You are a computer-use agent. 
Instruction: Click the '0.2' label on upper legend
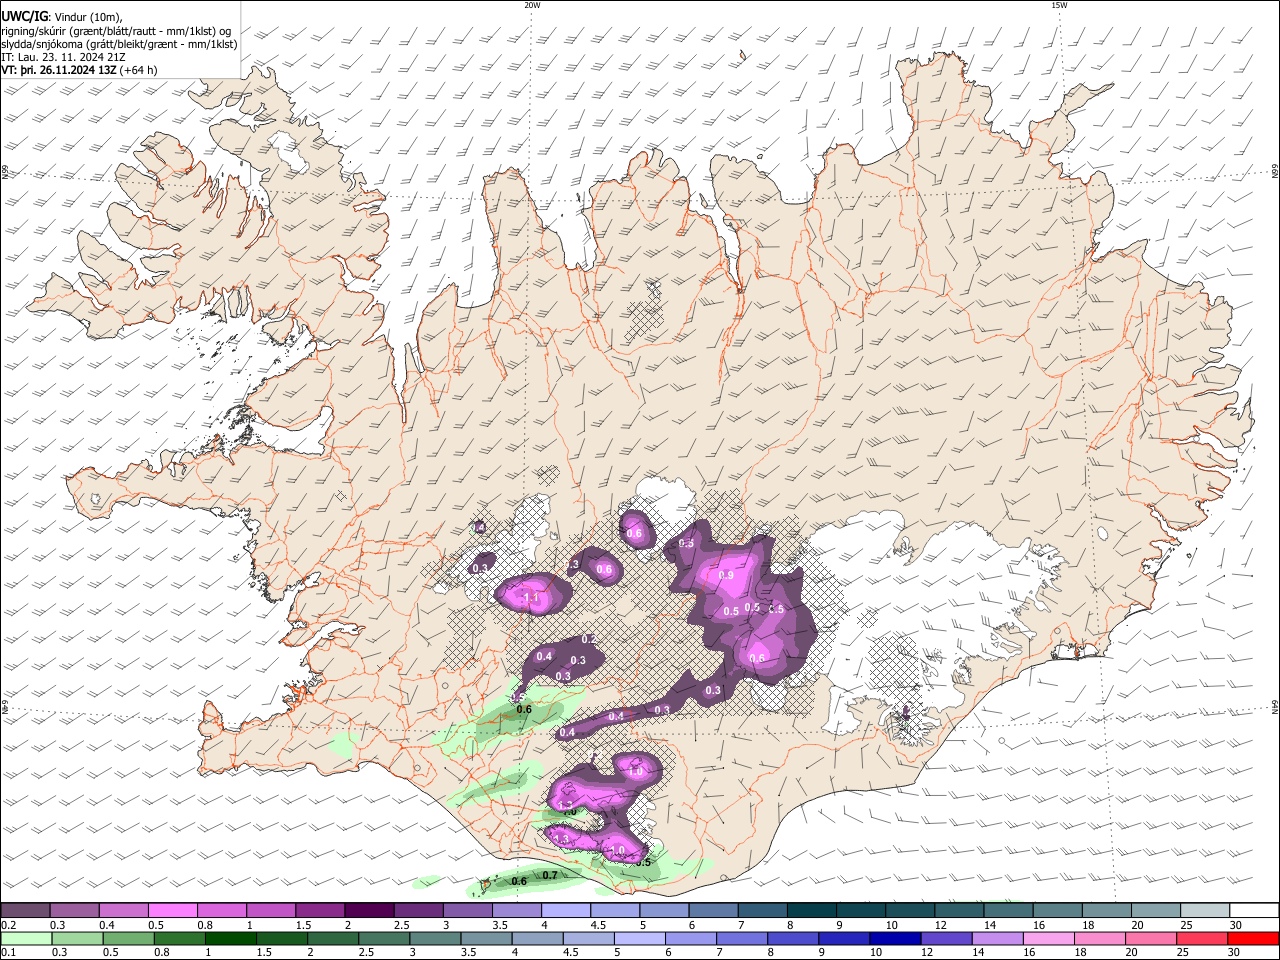8,925
